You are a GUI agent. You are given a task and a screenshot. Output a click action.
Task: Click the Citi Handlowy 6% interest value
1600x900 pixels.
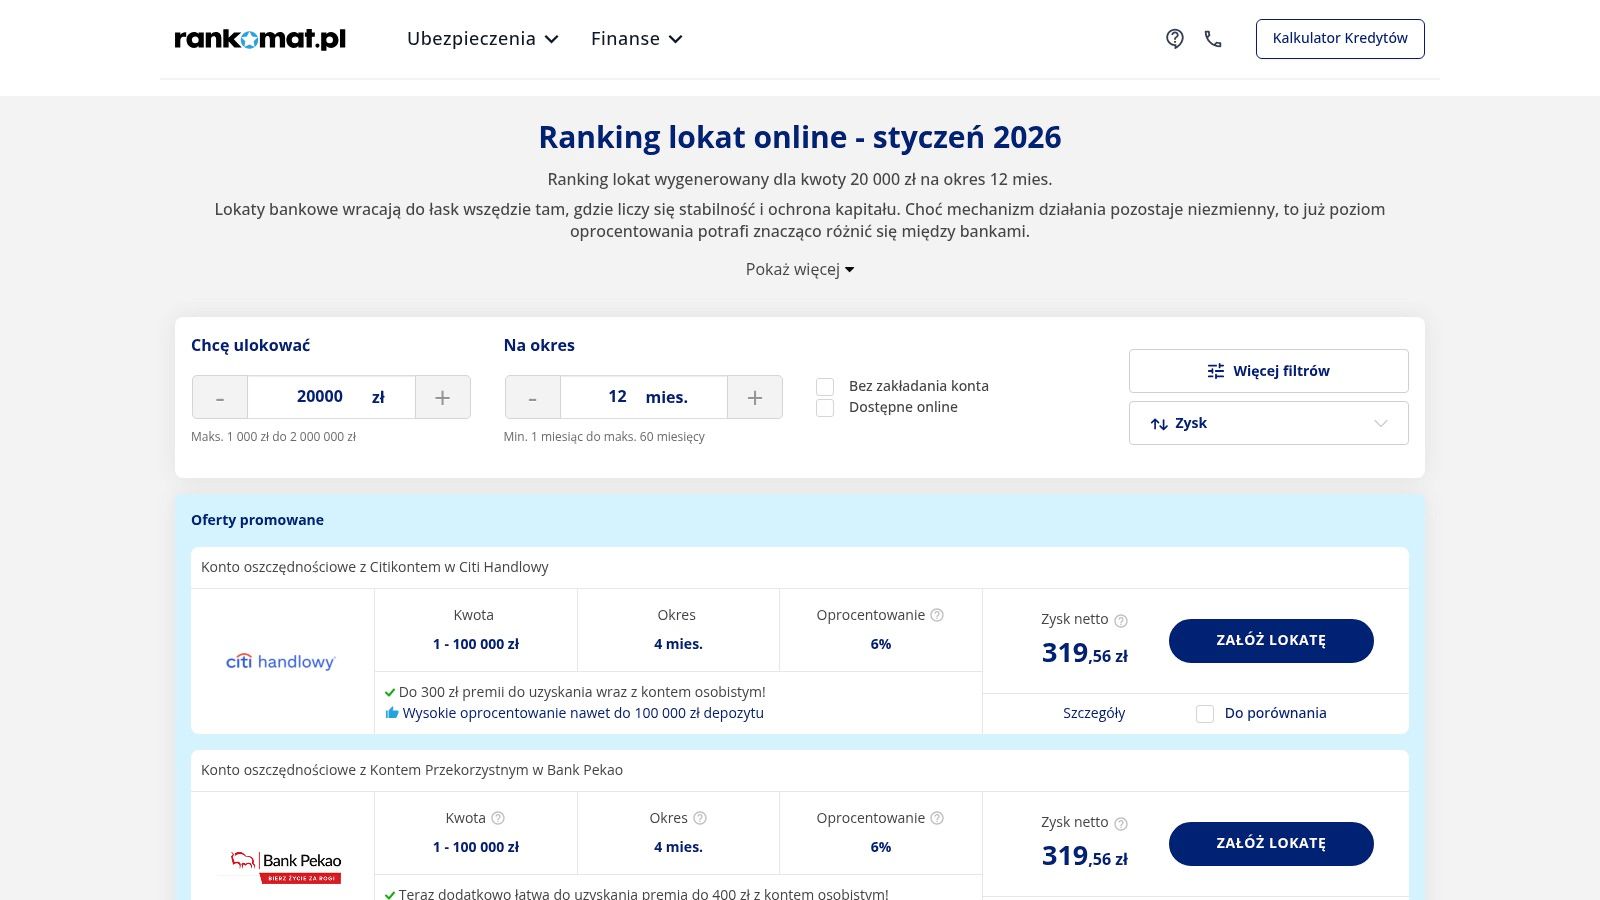pos(881,644)
